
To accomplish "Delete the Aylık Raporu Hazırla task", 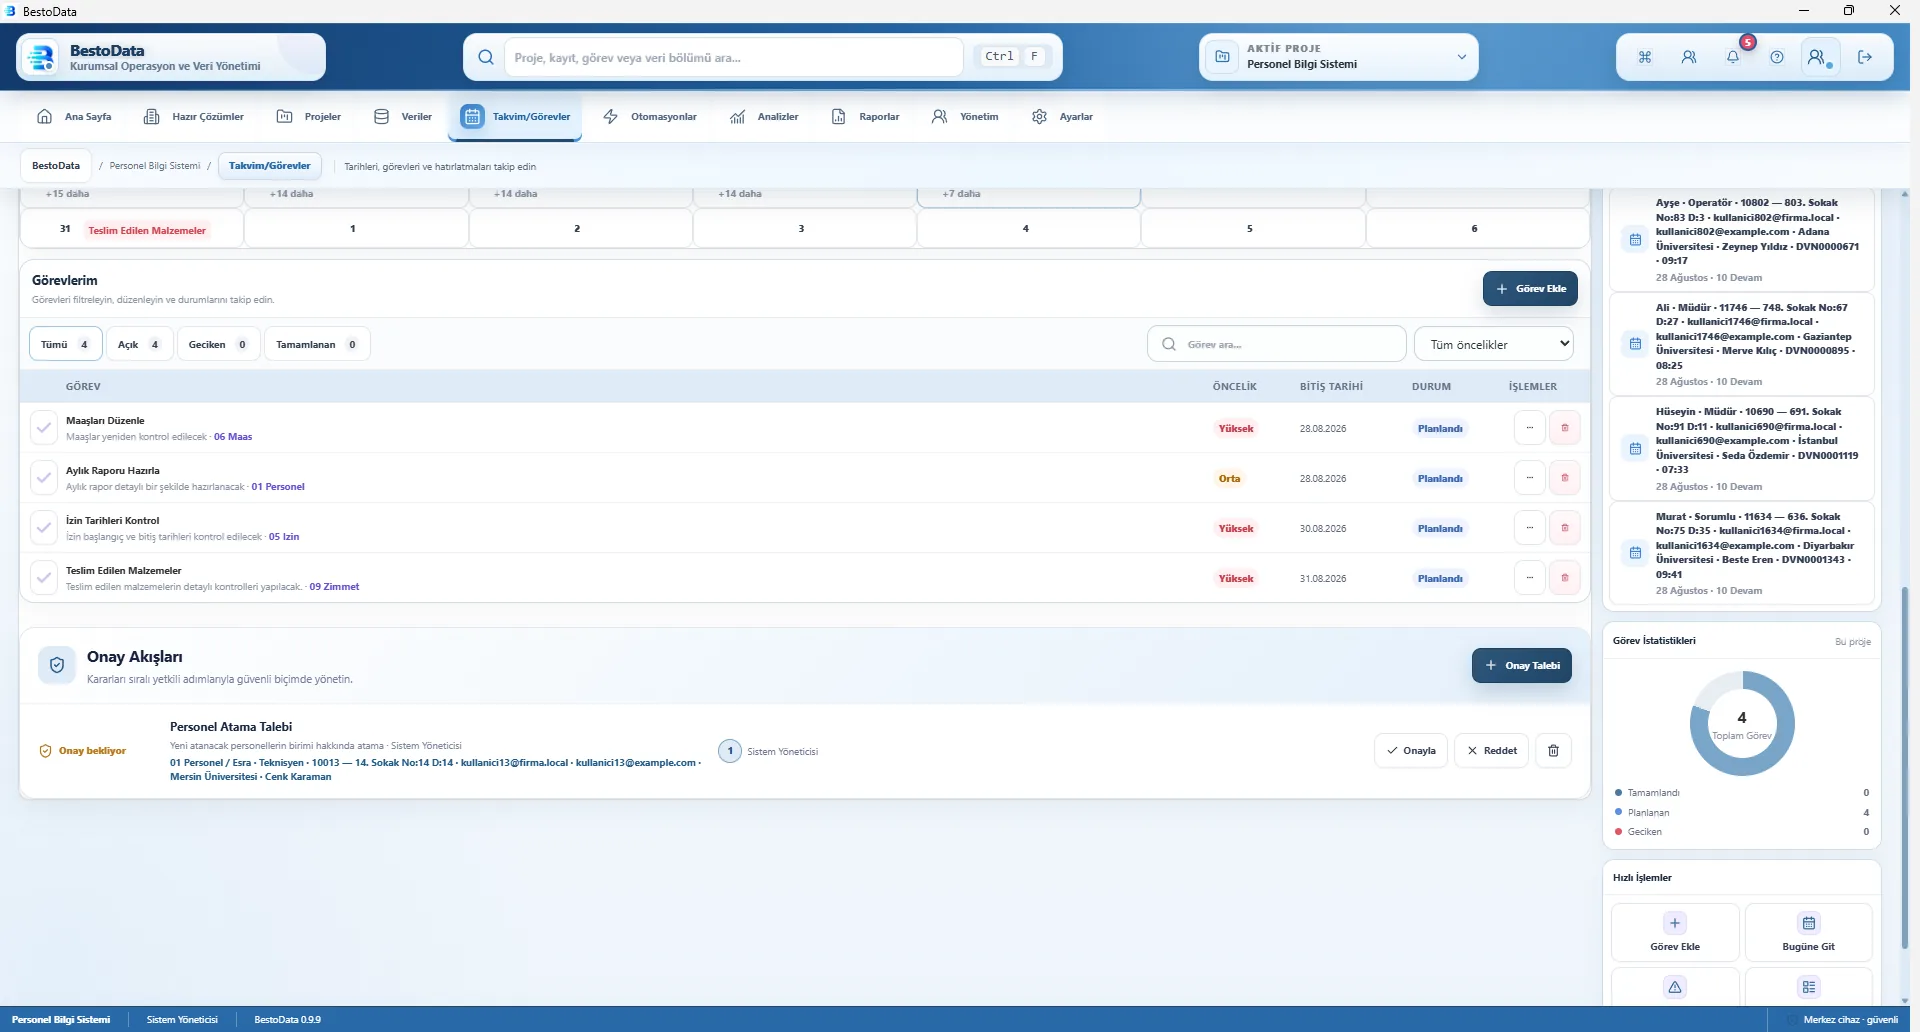I will point(1565,478).
